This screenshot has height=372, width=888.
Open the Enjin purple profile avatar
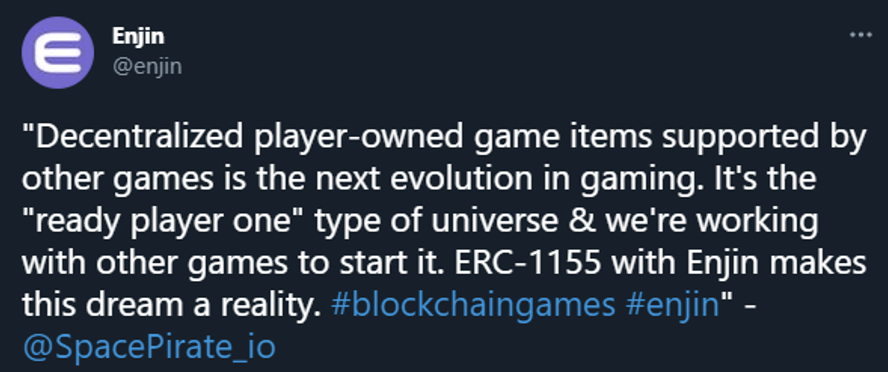(57, 53)
